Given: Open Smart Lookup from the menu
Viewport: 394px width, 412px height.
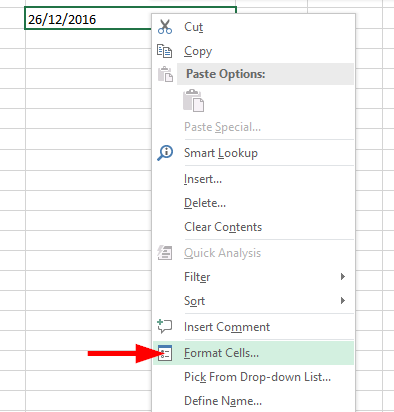Looking at the screenshot, I should coord(253,153).
